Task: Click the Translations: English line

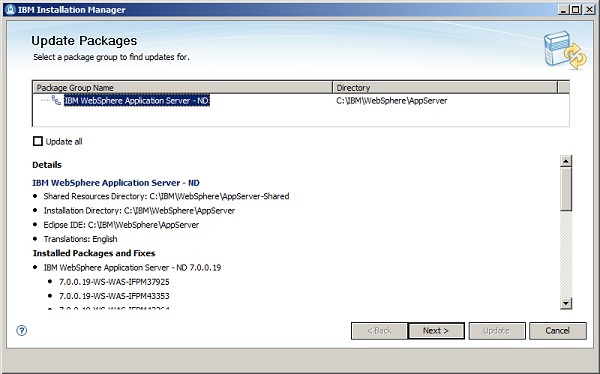Action: pyautogui.click(x=80, y=239)
